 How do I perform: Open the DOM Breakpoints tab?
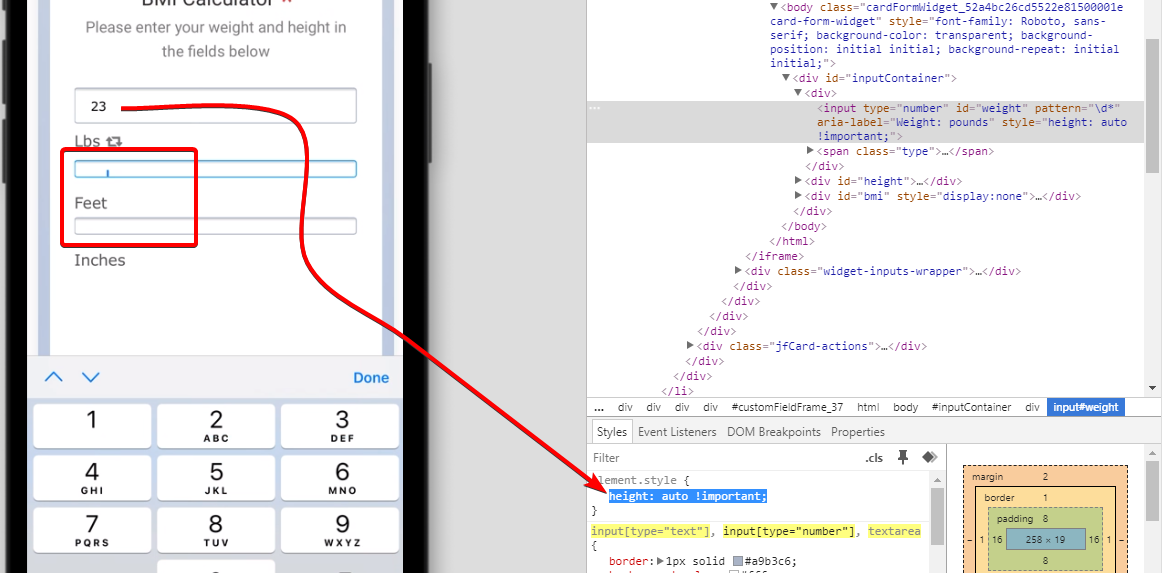775,432
